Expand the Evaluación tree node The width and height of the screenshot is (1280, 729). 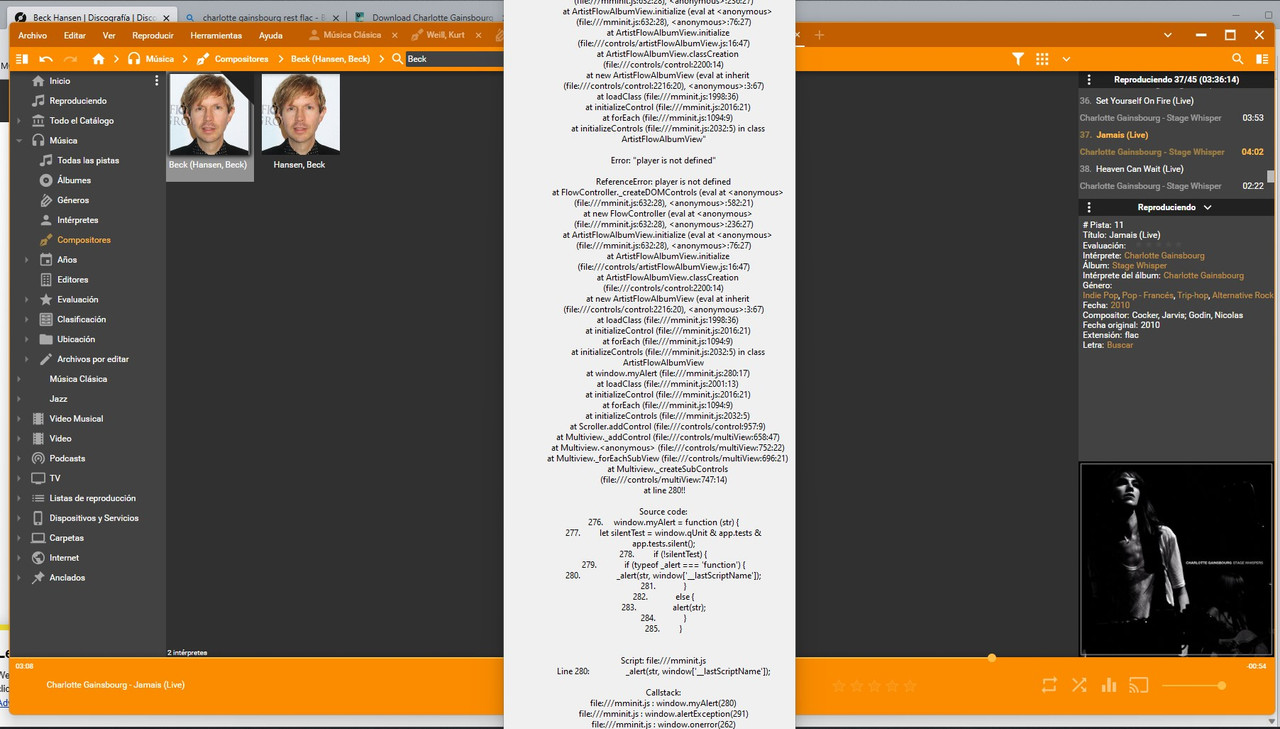(x=27, y=300)
